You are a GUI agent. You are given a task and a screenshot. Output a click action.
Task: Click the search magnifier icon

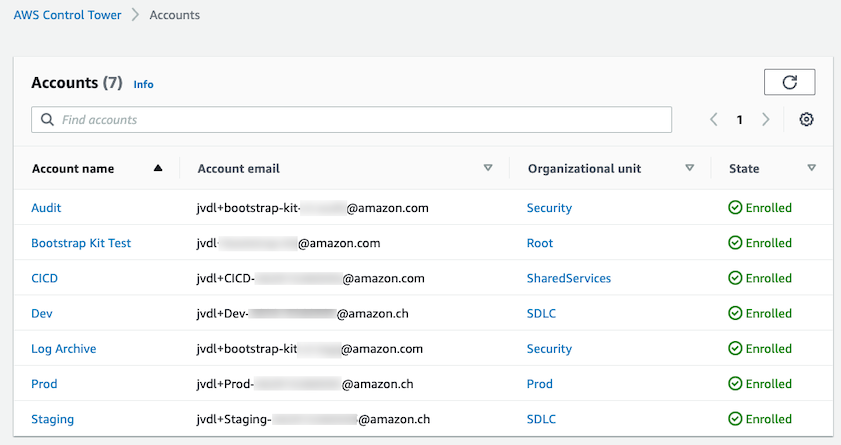(47, 120)
